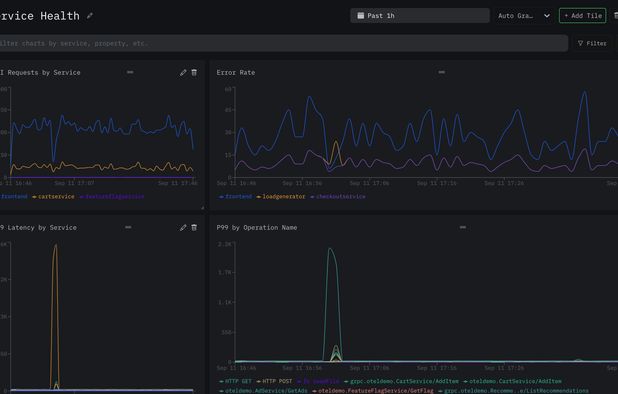Click the P99 by Operation Name title
The width and height of the screenshot is (618, 394).
(x=257, y=227)
